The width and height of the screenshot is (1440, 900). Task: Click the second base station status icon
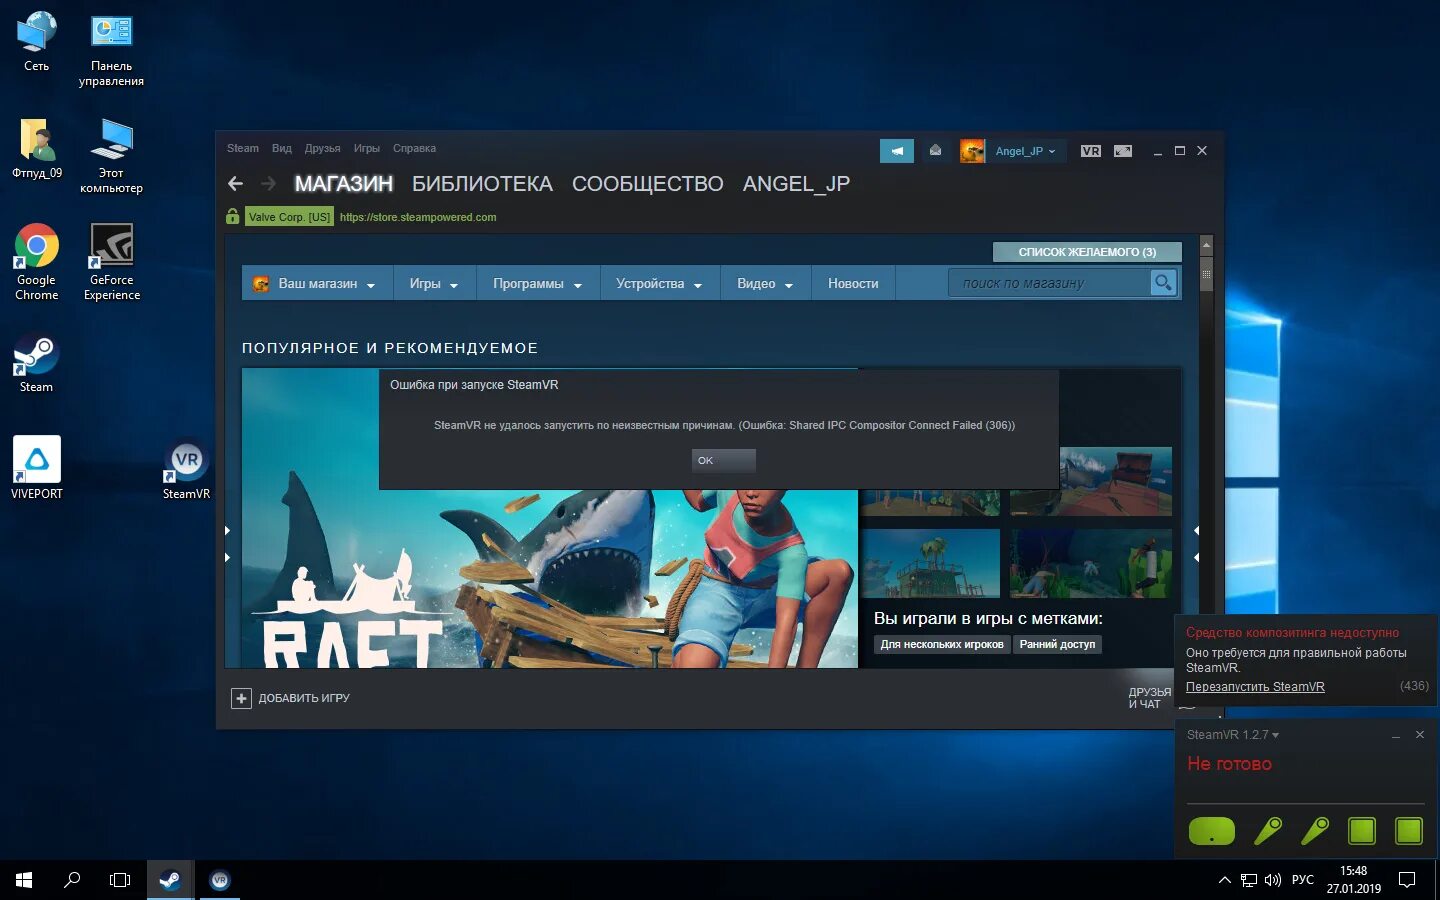[1409, 831]
